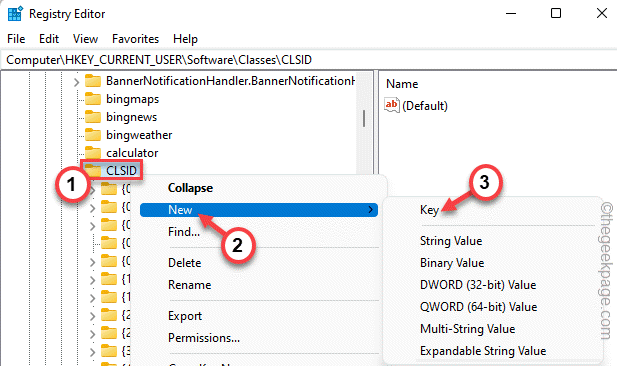The width and height of the screenshot is (617, 366).
Task: Open the New submenu
Action: pos(259,210)
